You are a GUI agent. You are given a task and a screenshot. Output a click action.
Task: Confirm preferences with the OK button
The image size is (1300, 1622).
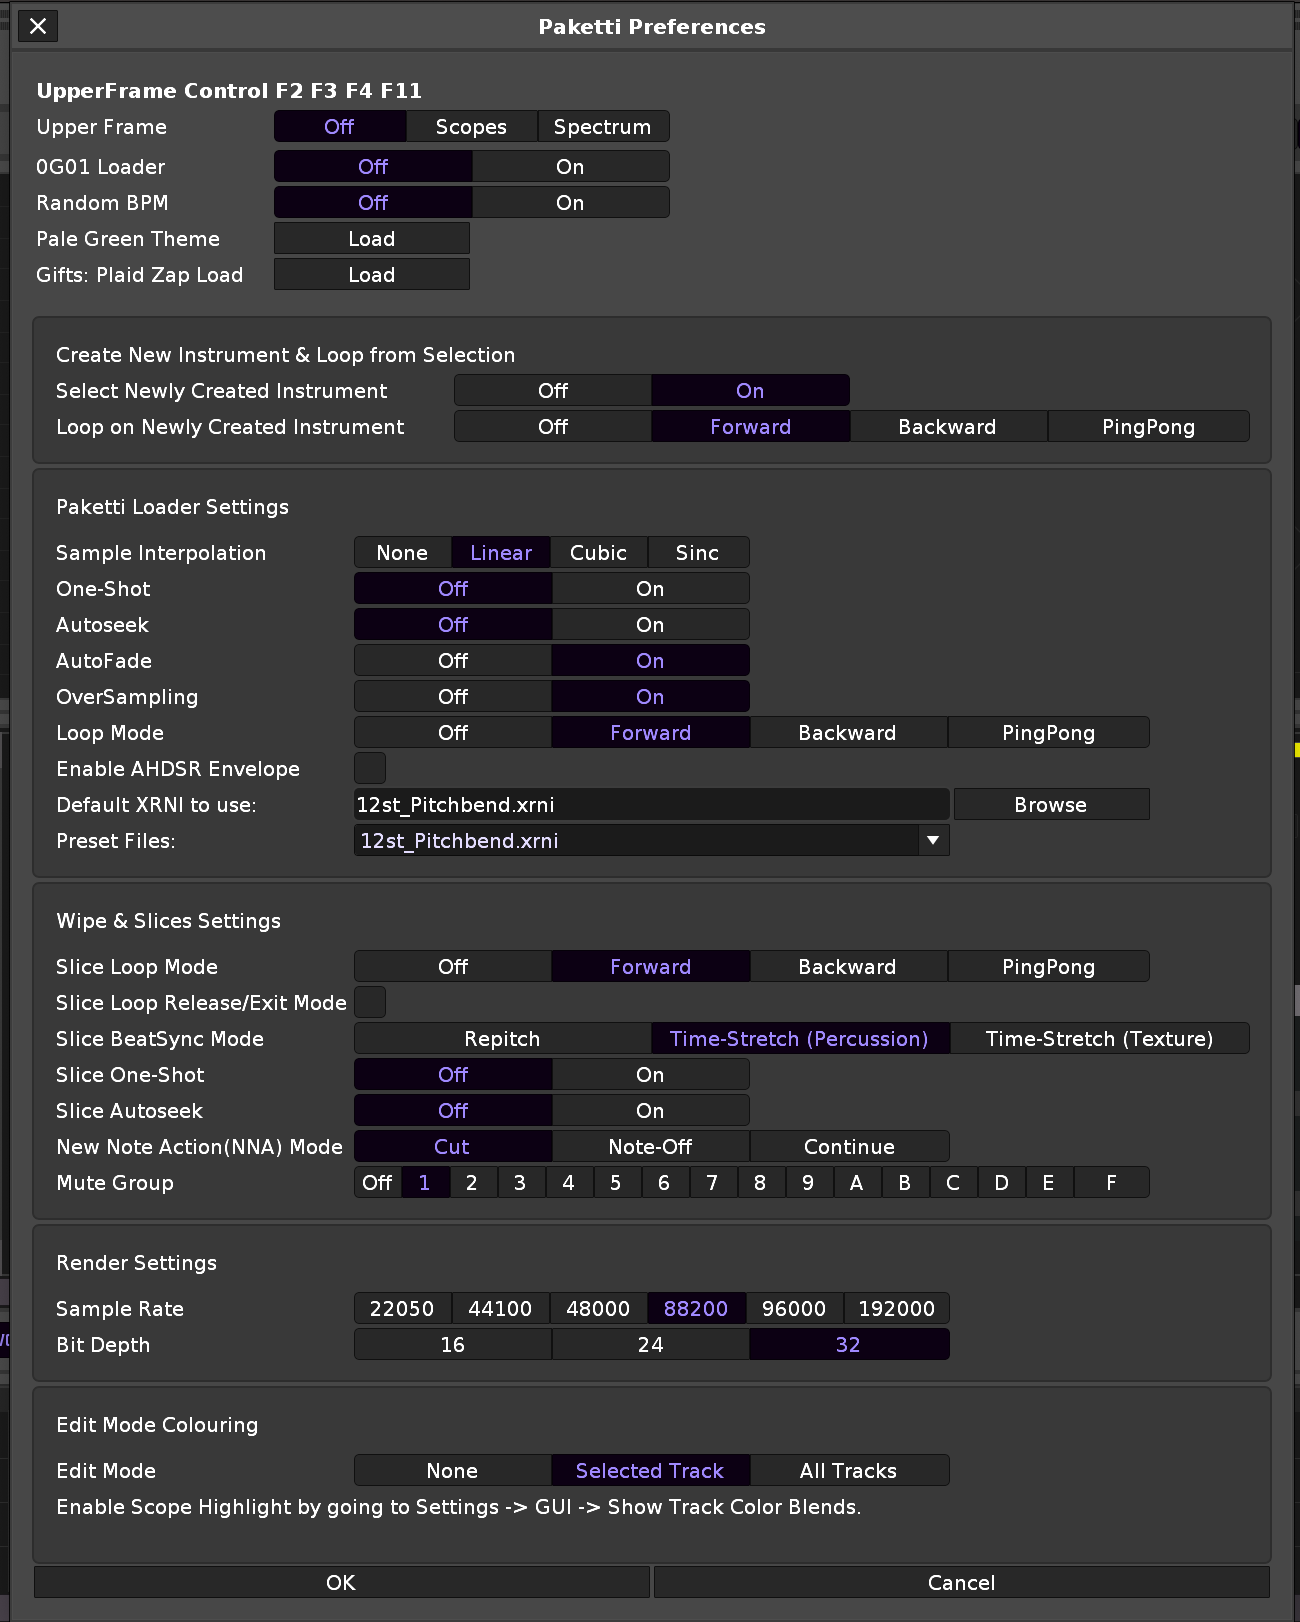341,1583
